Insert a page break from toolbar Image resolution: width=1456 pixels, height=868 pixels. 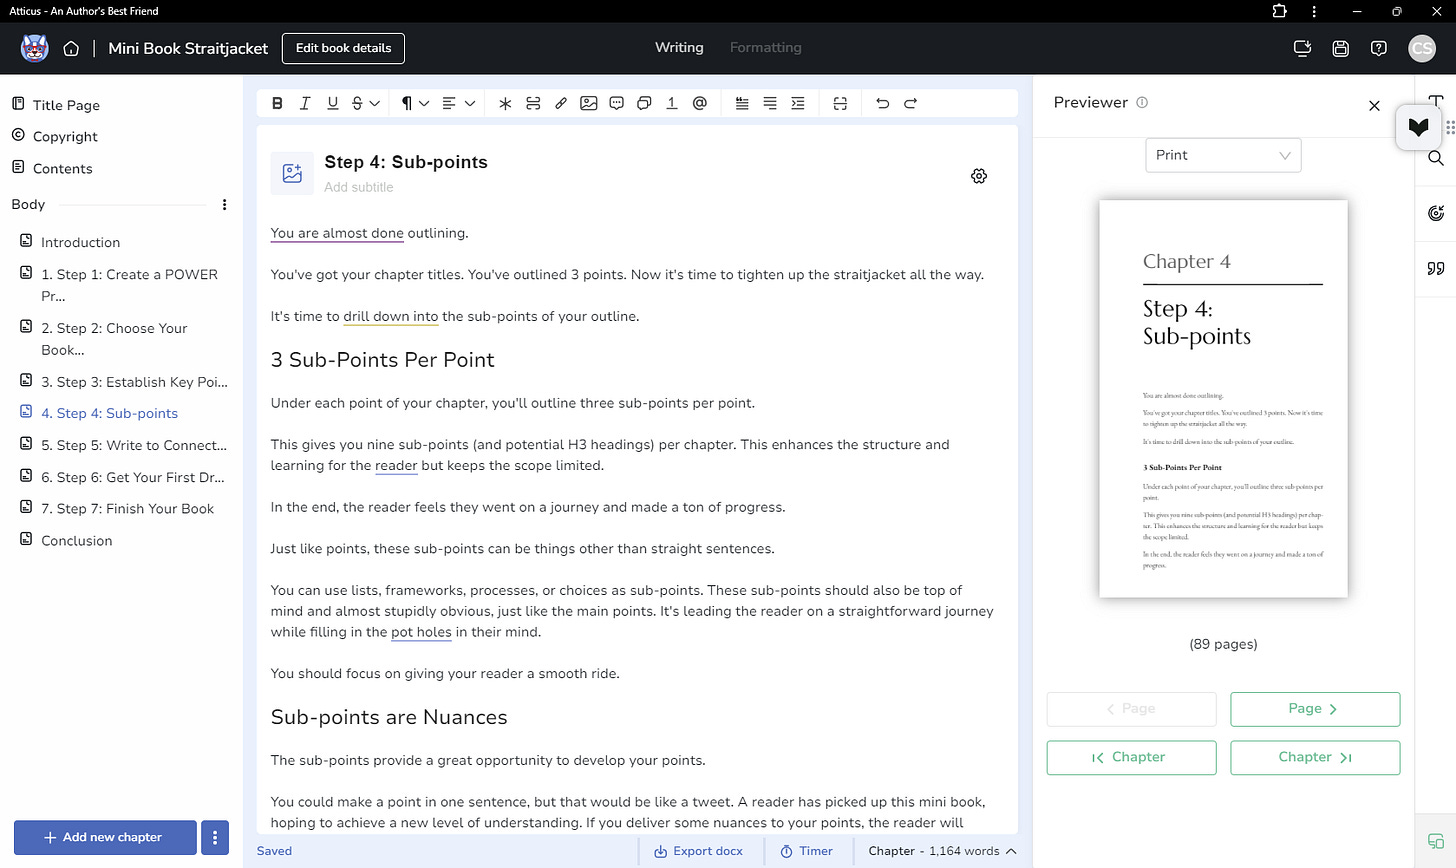[x=533, y=103]
